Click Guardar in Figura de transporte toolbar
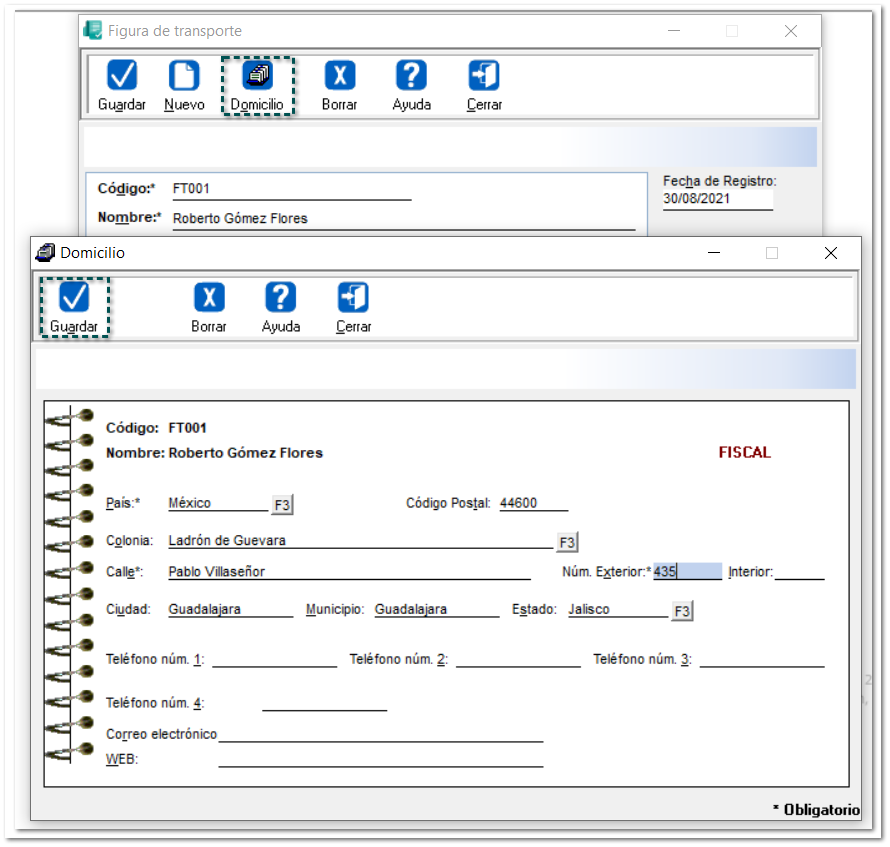 tap(121, 86)
